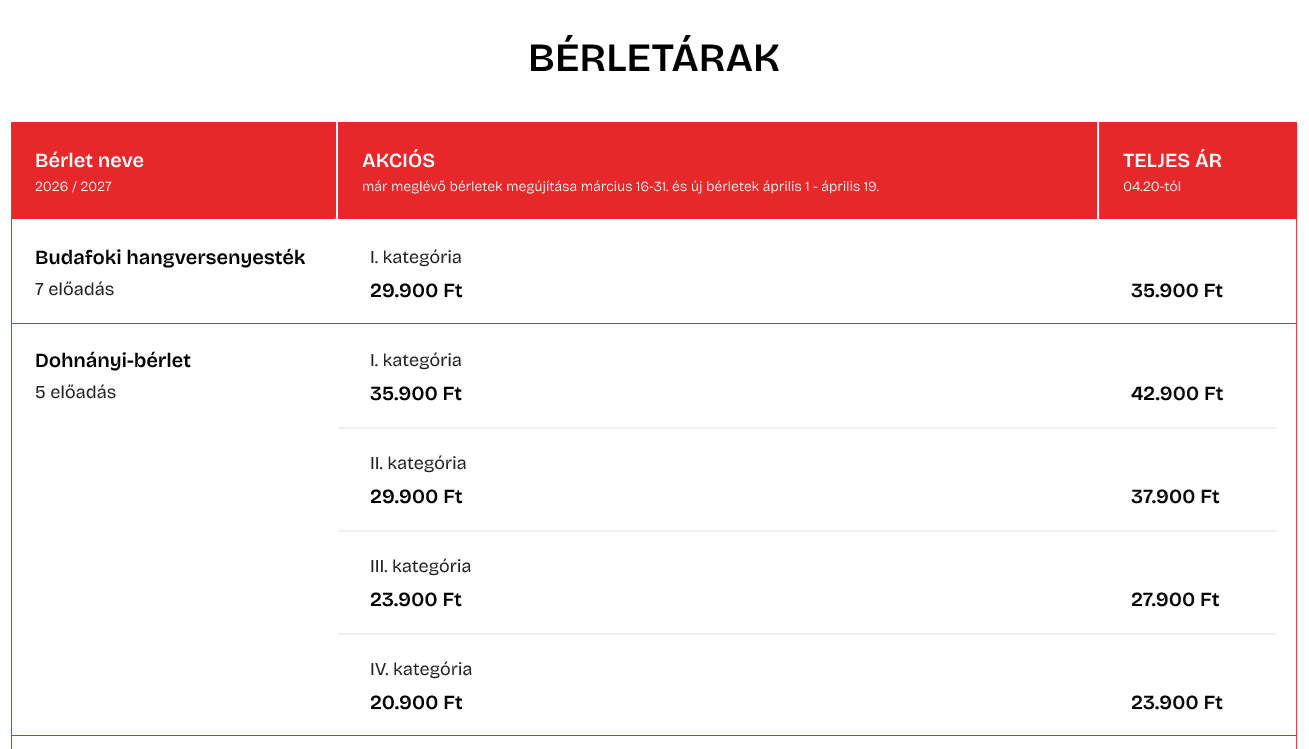This screenshot has height=749, width=1309.
Task: Click the III. kategória label
Action: (x=420, y=566)
